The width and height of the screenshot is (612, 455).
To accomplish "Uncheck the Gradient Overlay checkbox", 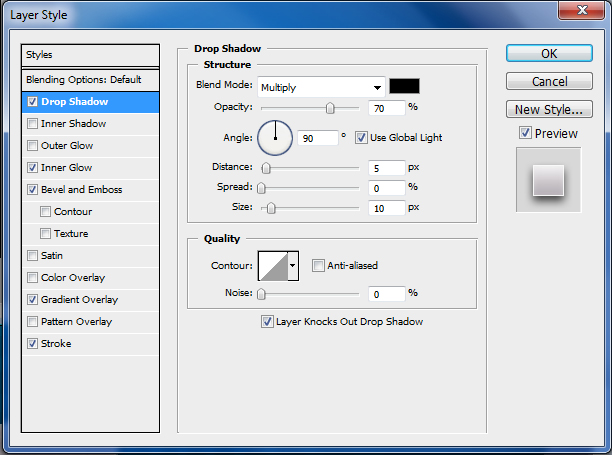I will pos(32,300).
